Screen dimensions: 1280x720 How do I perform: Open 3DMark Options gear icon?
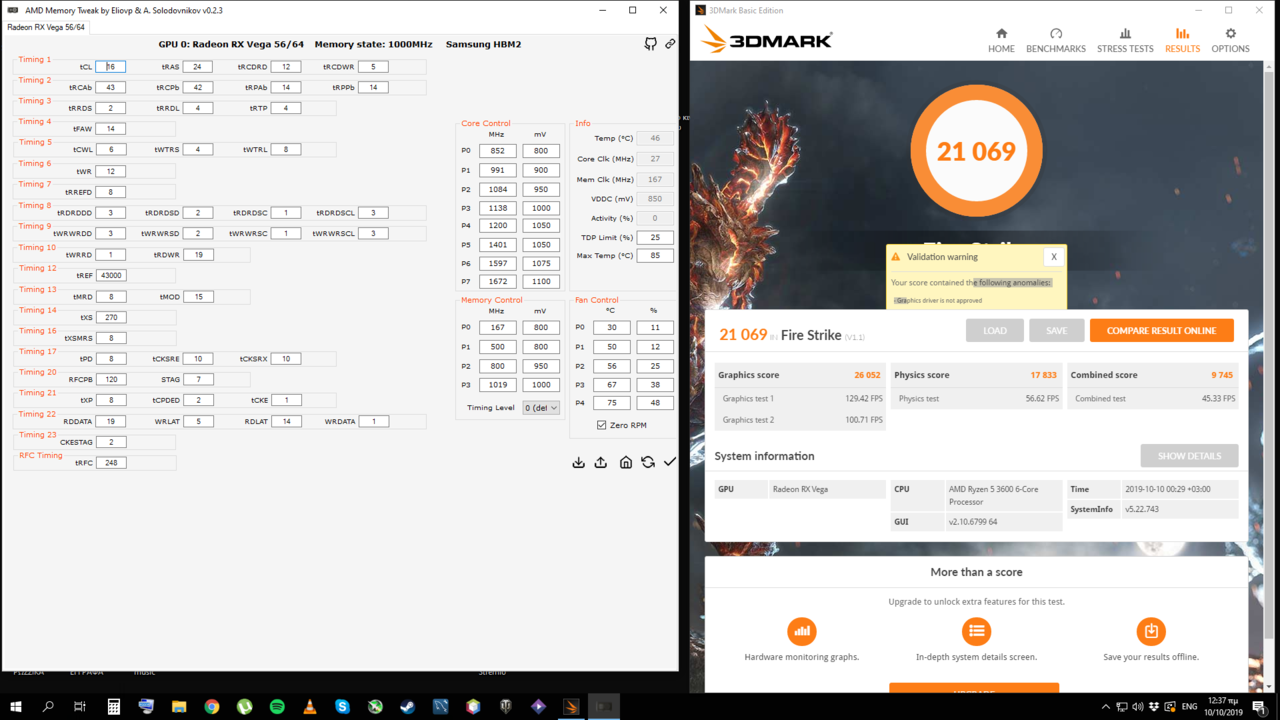coord(1230,34)
